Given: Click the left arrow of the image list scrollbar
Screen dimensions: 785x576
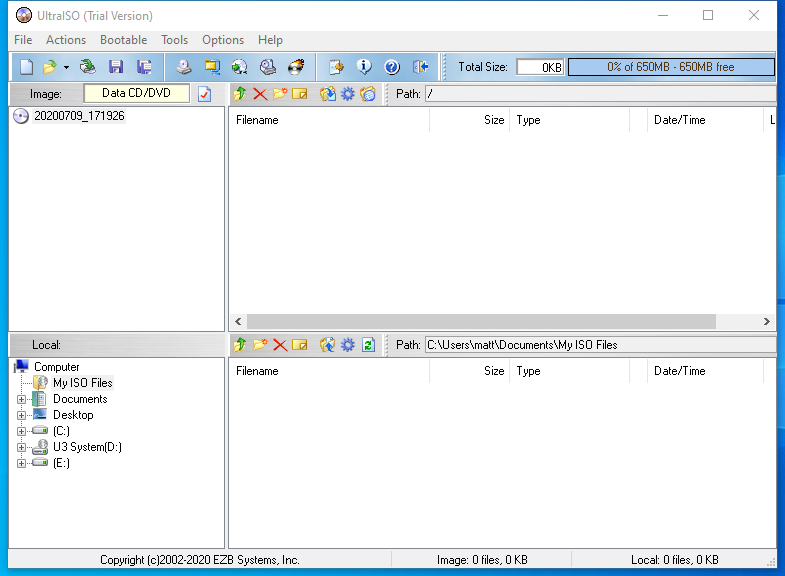Looking at the screenshot, I should (x=238, y=321).
